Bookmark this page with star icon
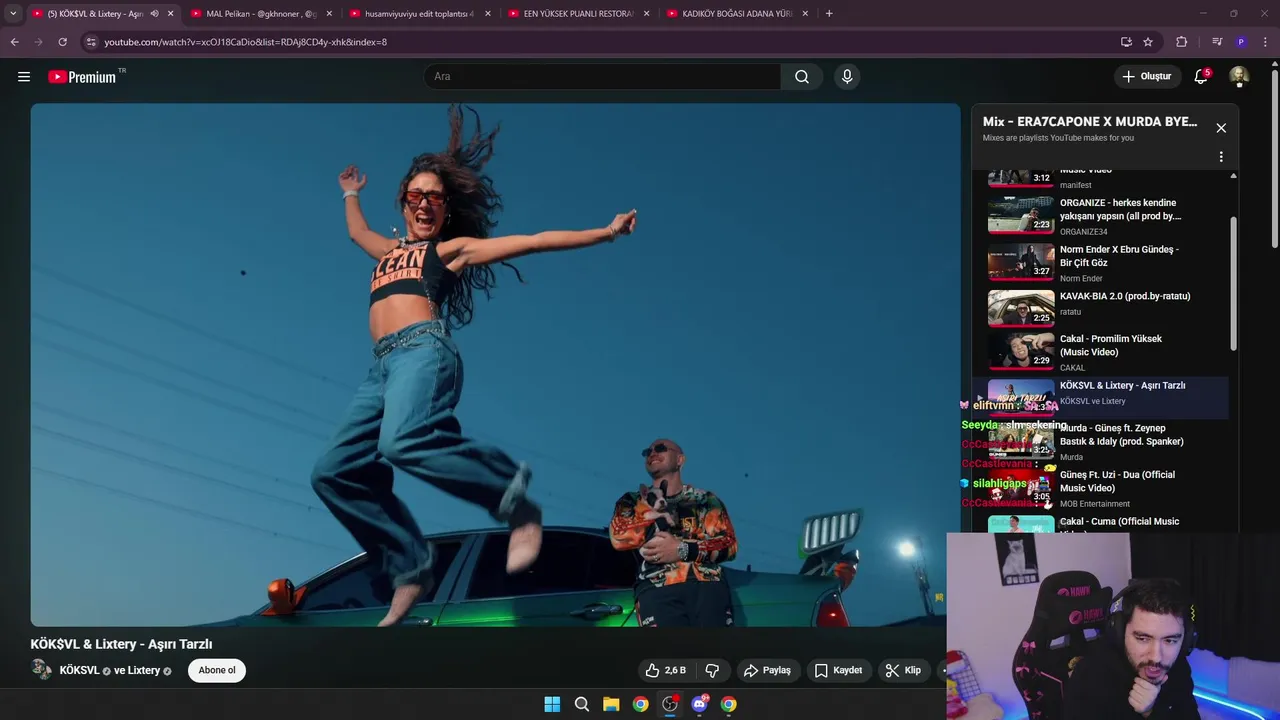Viewport: 1280px width, 720px height. 1148,42
